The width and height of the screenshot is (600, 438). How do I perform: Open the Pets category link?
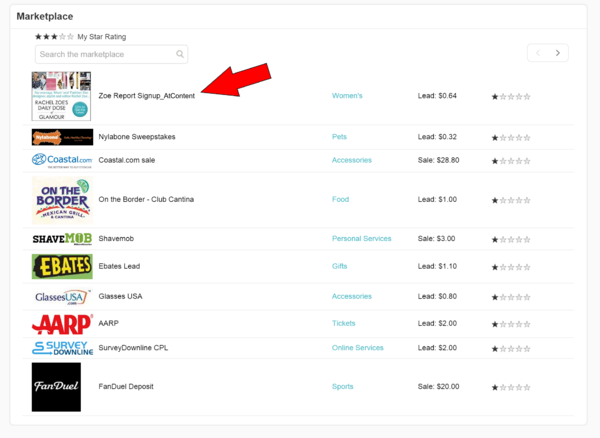339,137
